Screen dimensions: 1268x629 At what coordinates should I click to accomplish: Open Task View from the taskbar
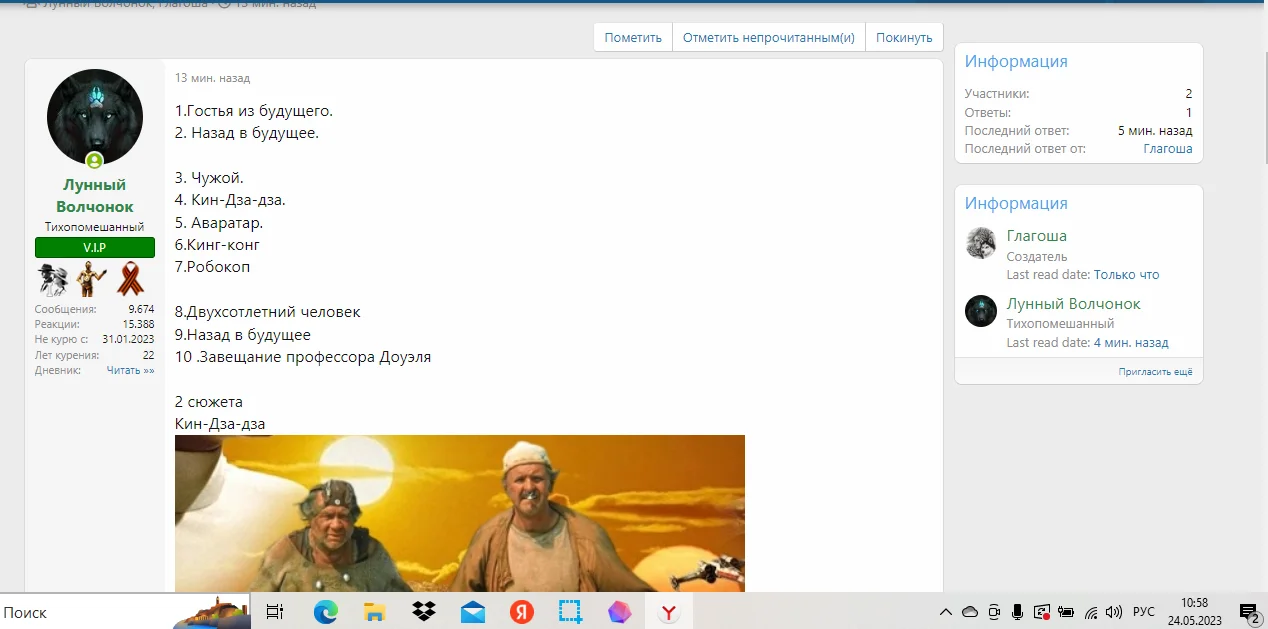pos(275,612)
